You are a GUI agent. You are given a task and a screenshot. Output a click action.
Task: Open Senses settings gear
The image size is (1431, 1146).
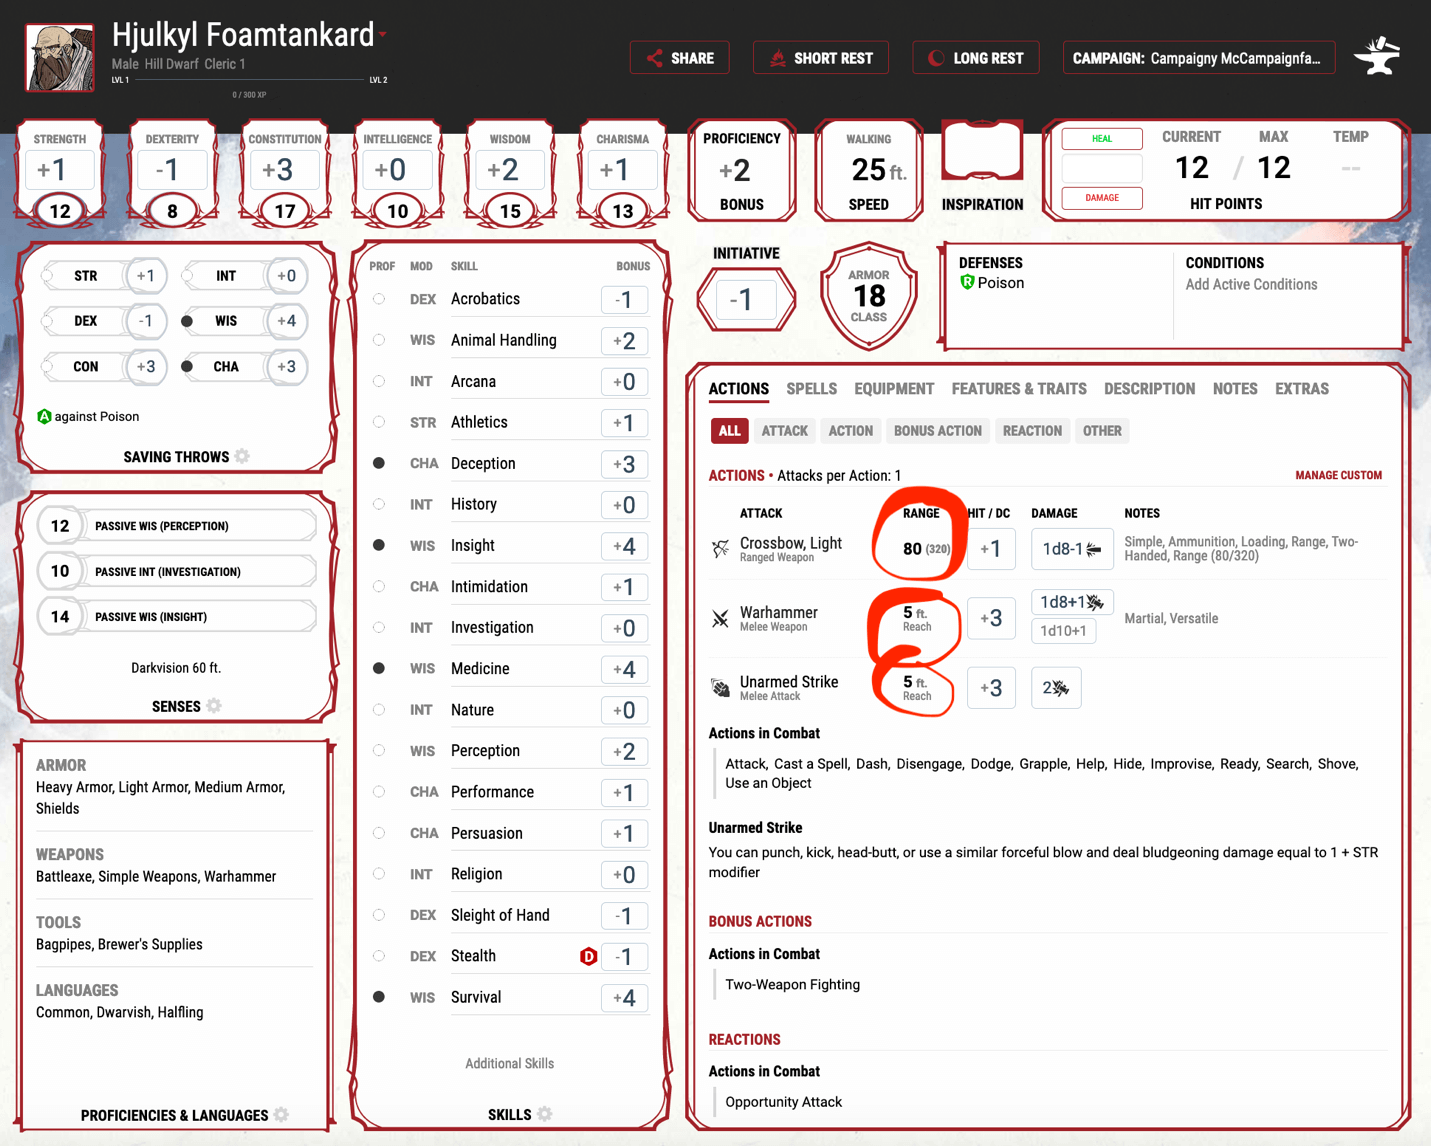pos(214,706)
